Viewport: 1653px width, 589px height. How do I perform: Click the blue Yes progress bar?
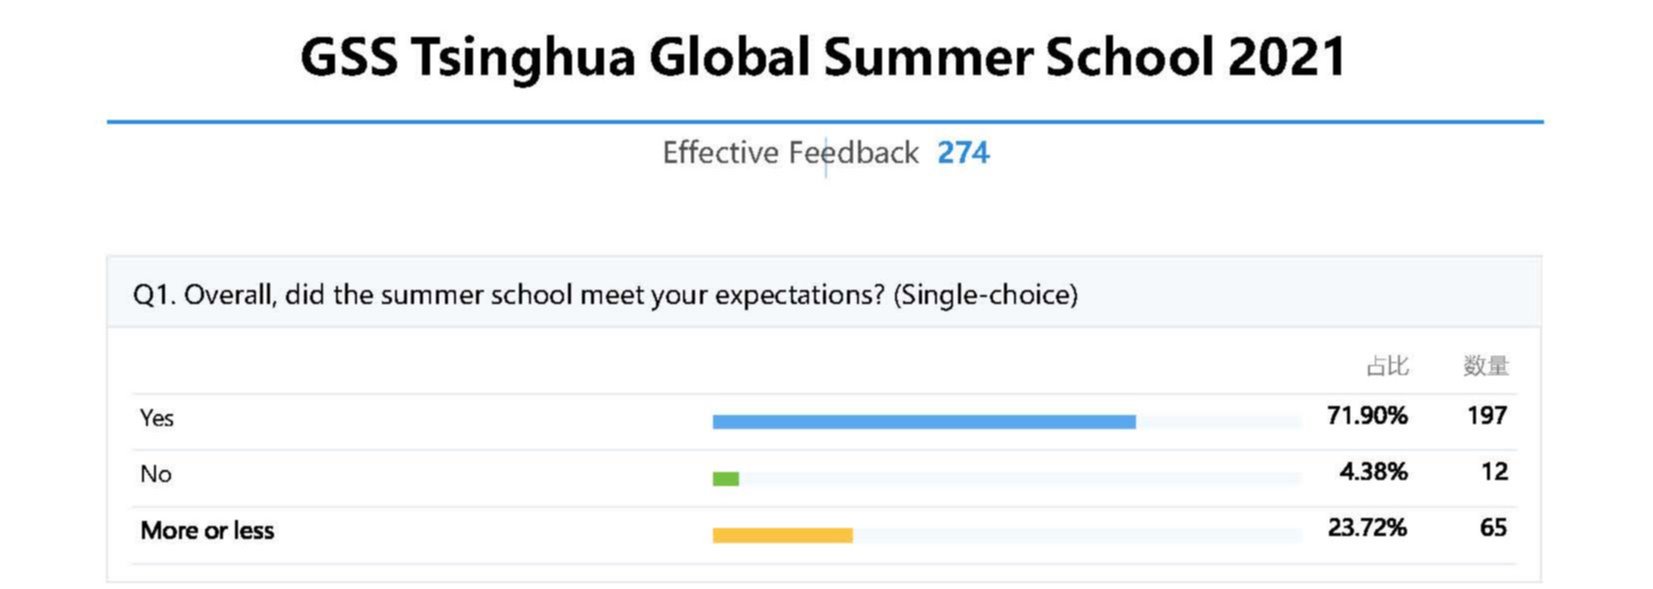(923, 422)
